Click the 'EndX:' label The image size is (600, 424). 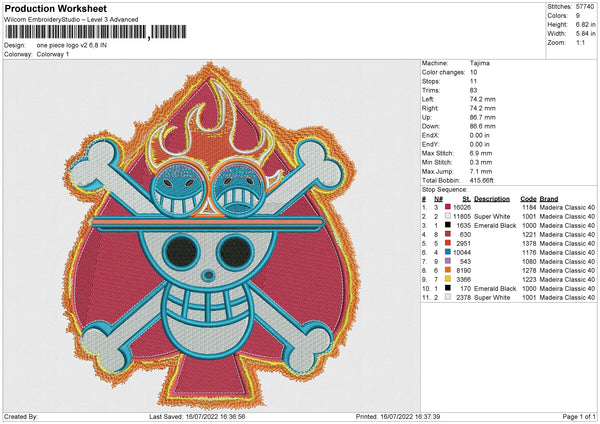click(x=430, y=135)
